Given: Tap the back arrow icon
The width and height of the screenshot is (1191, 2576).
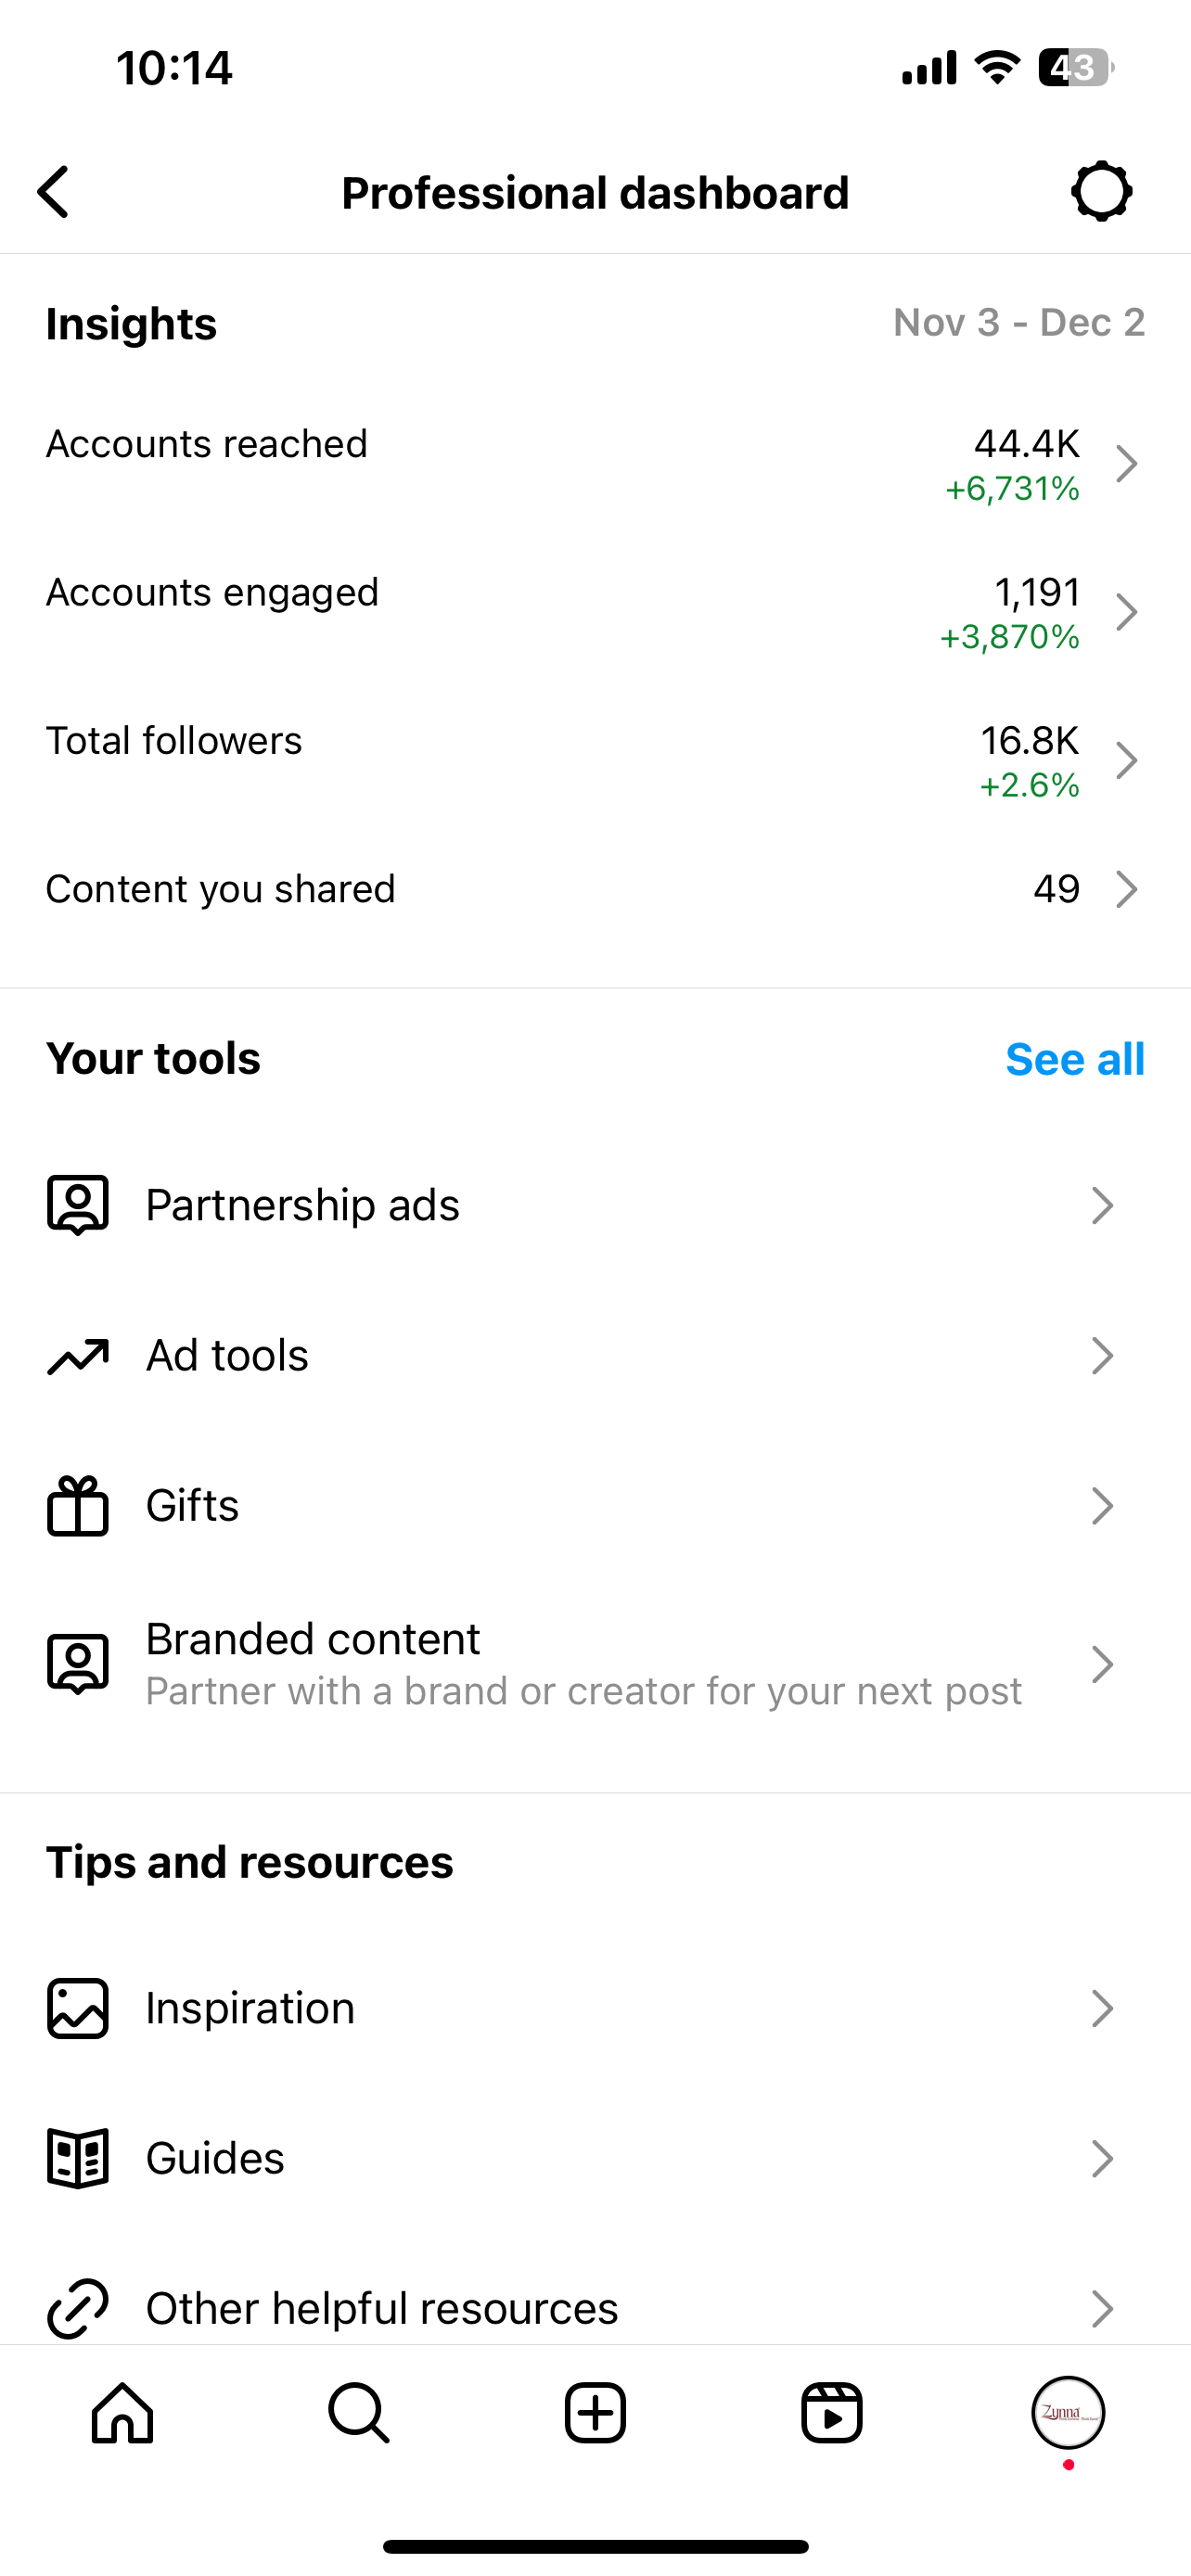Looking at the screenshot, I should (54, 192).
